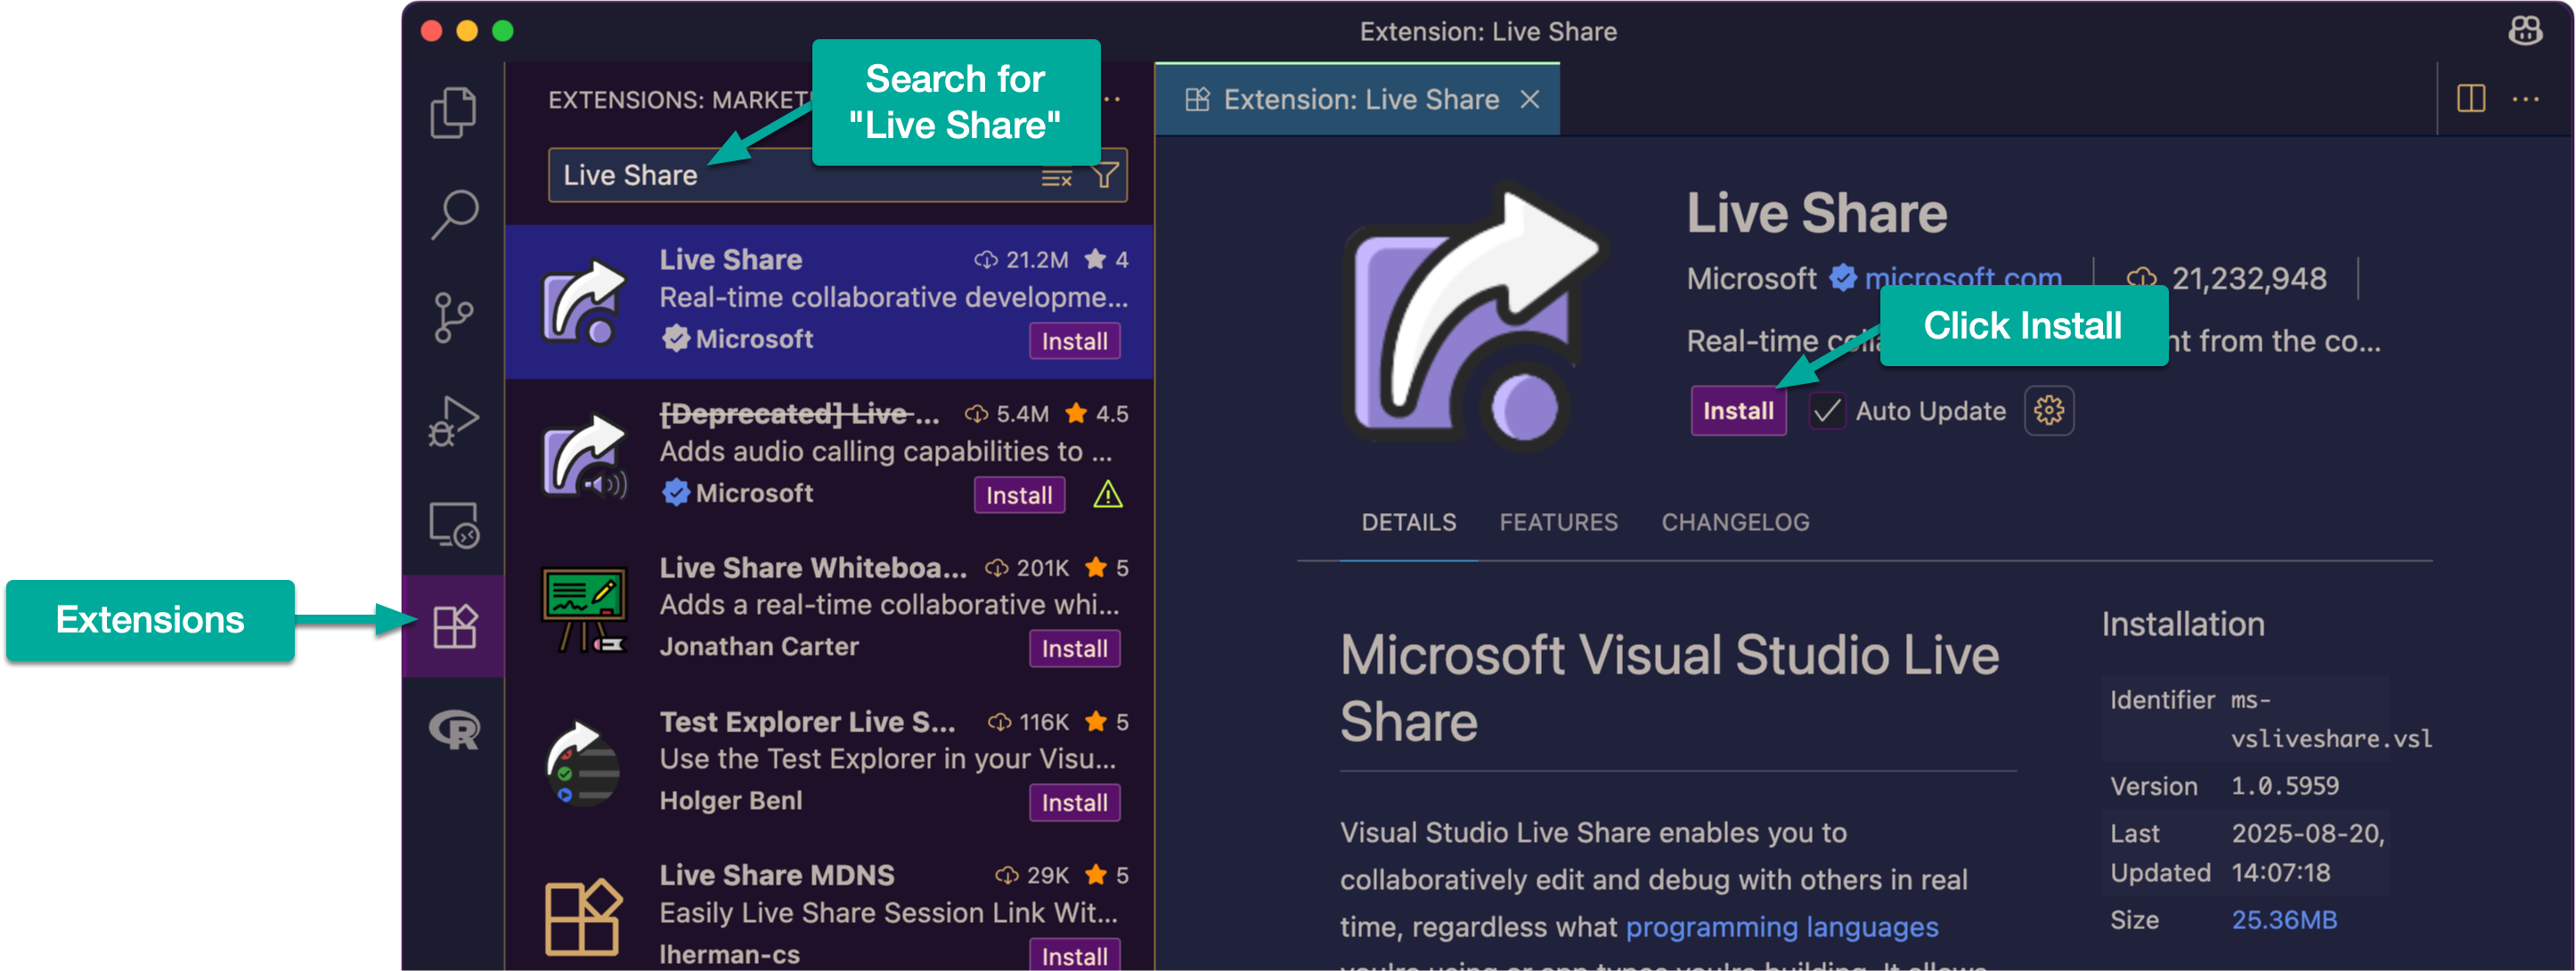Open the Explorer view in activity bar
The image size is (2576, 971).
[x=453, y=112]
